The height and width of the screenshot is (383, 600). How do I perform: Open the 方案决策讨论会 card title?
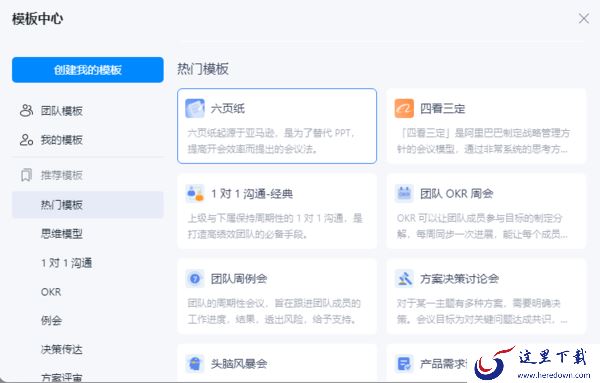[459, 279]
